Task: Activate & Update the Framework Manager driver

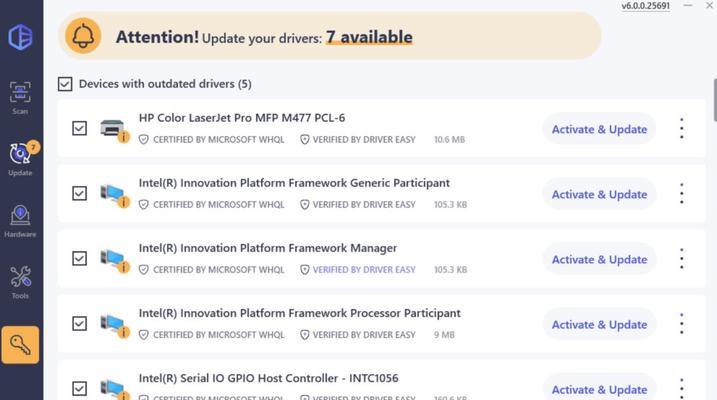Action: coord(599,260)
